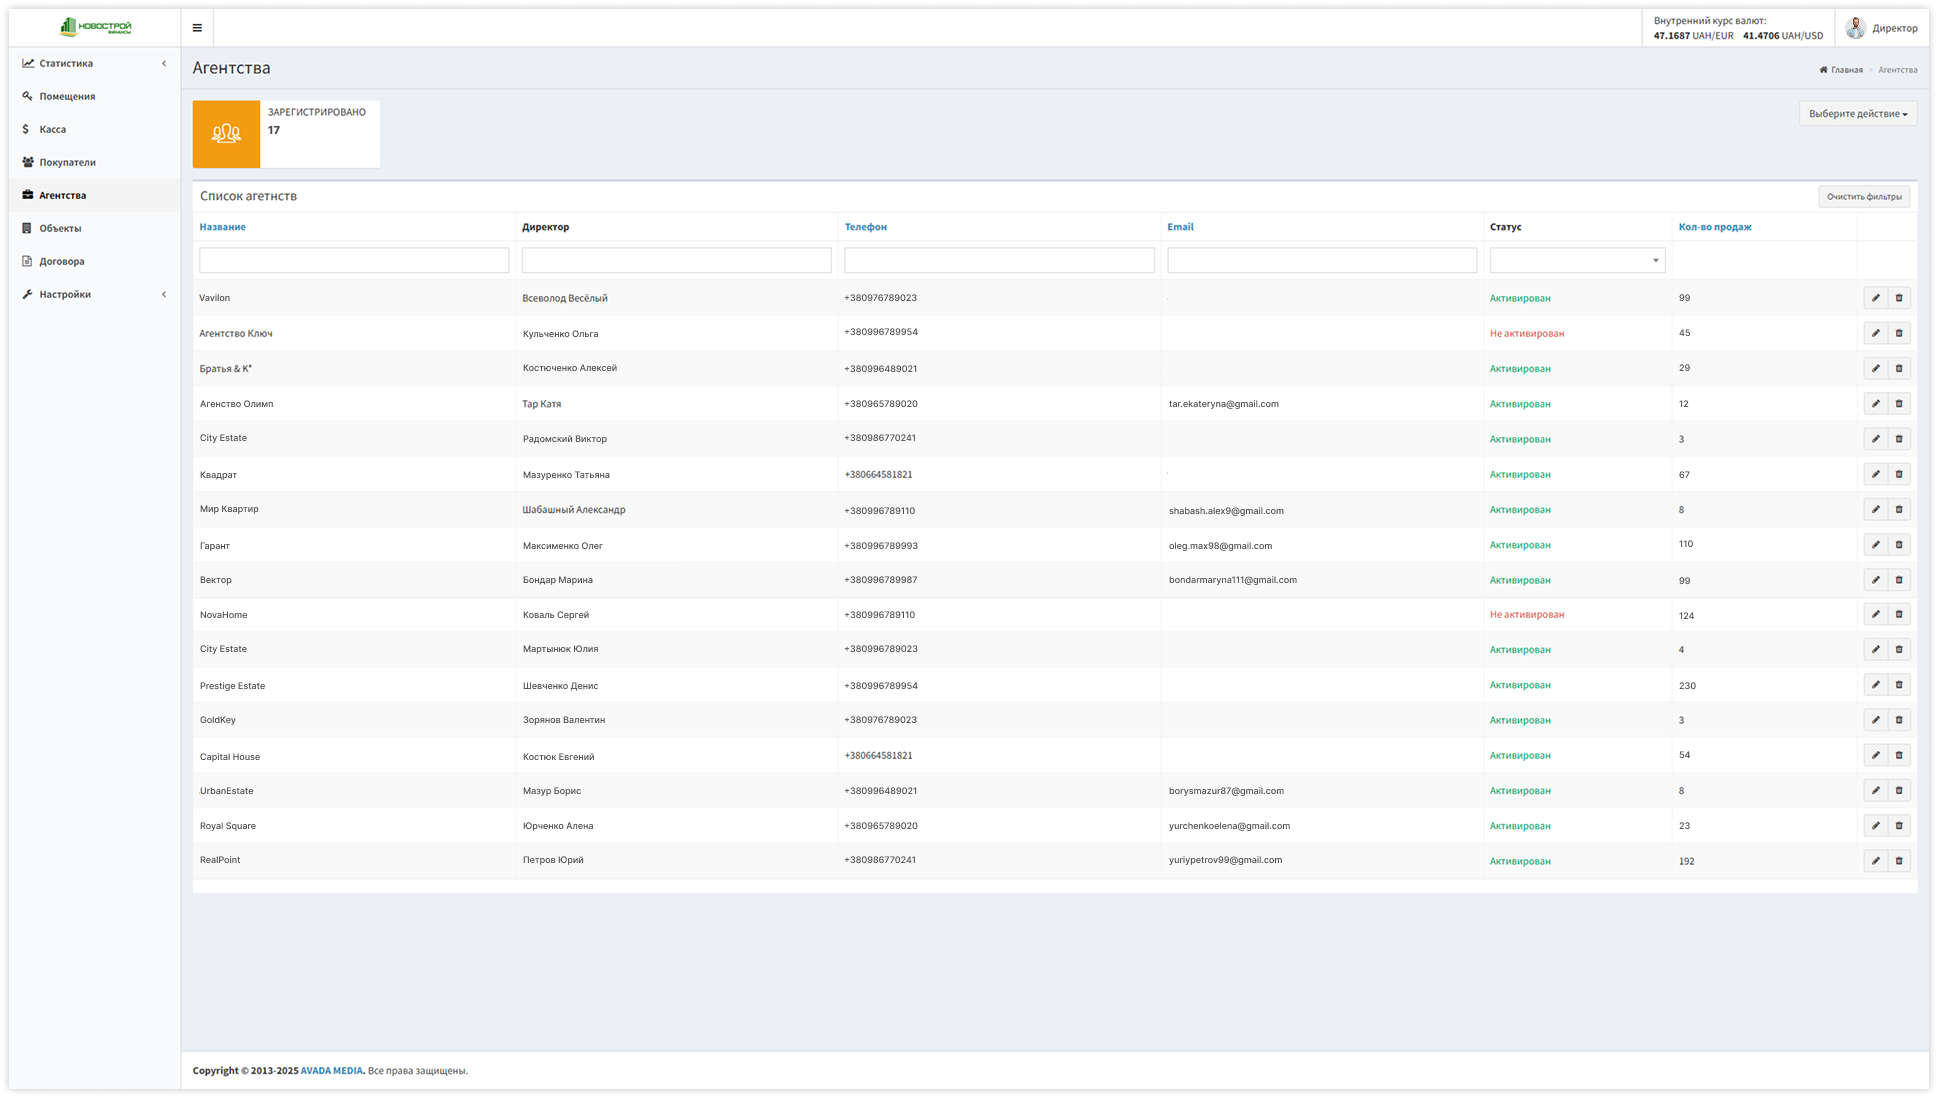Open the Выберите действие dropdown
Image resolution: width=1938 pixels, height=1098 pixels.
point(1856,113)
